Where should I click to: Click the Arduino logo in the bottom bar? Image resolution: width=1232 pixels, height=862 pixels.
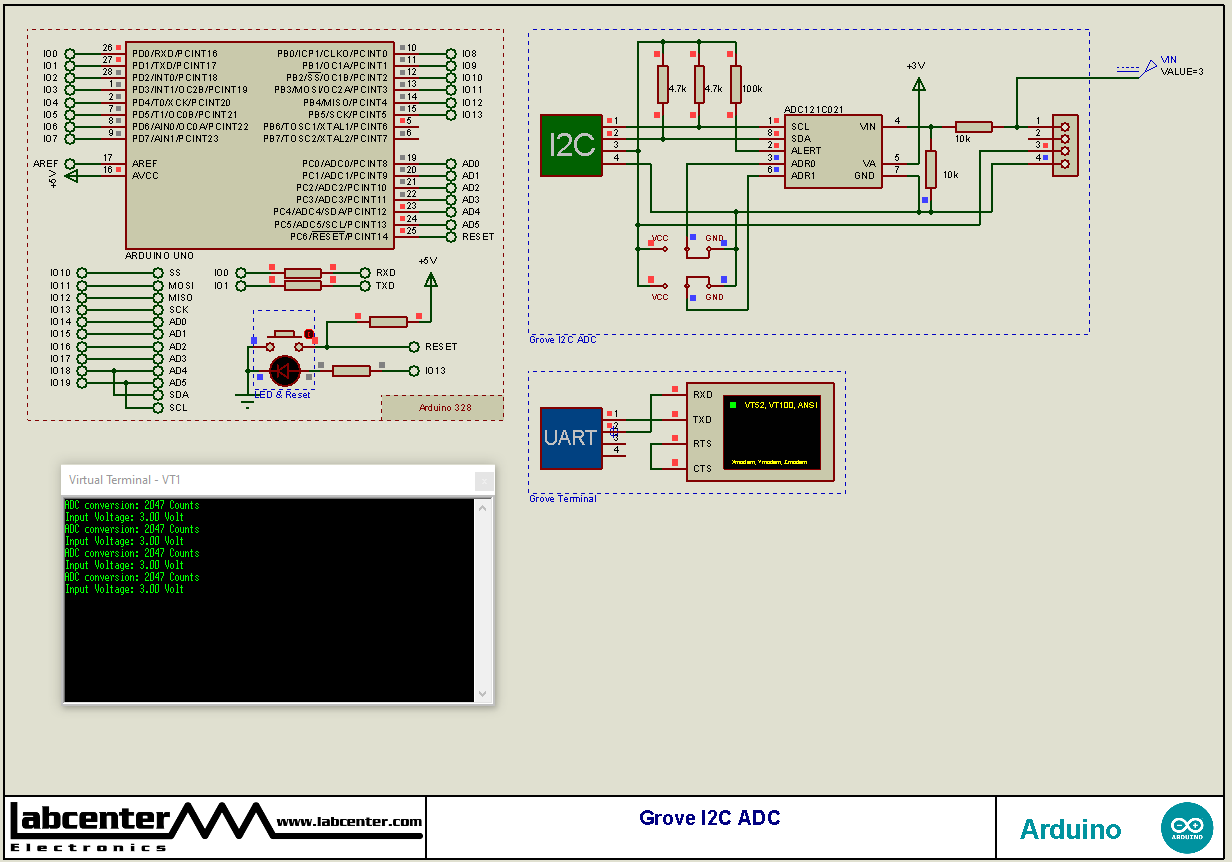click(x=1187, y=827)
